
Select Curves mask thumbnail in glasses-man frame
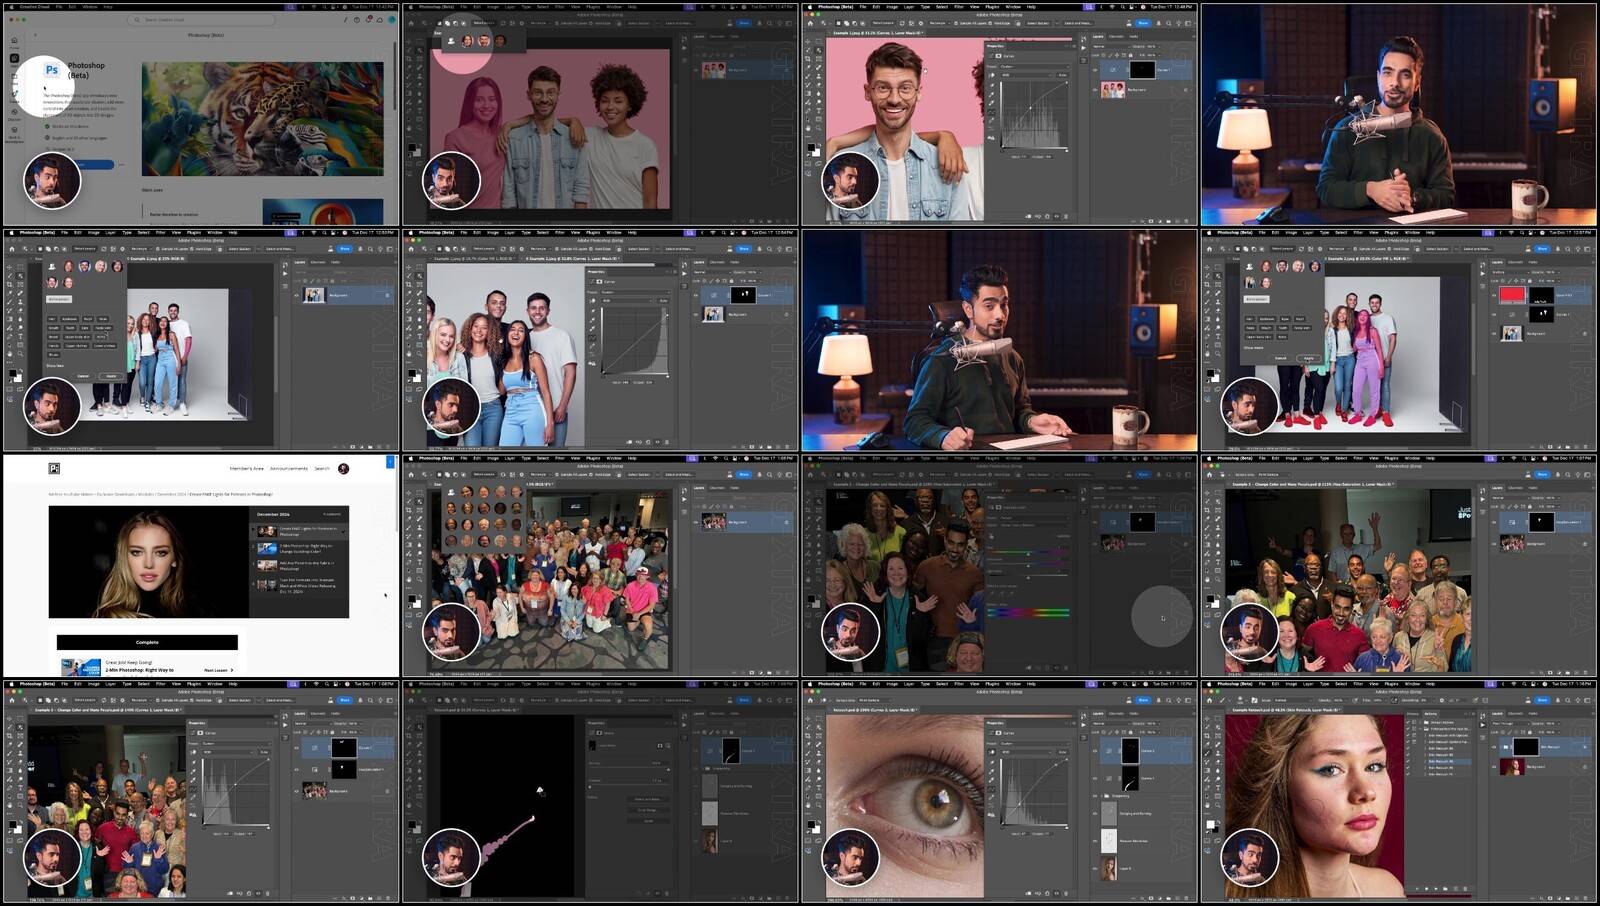pos(1142,70)
